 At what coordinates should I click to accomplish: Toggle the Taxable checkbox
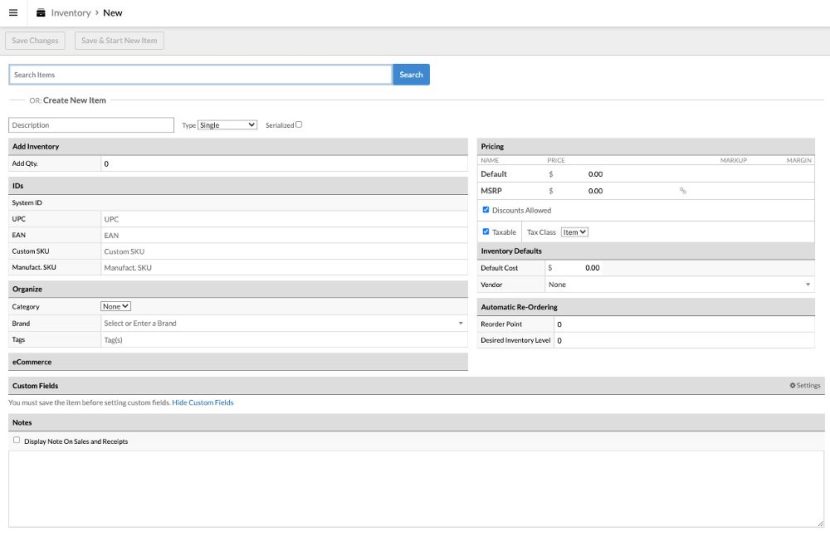(x=486, y=232)
